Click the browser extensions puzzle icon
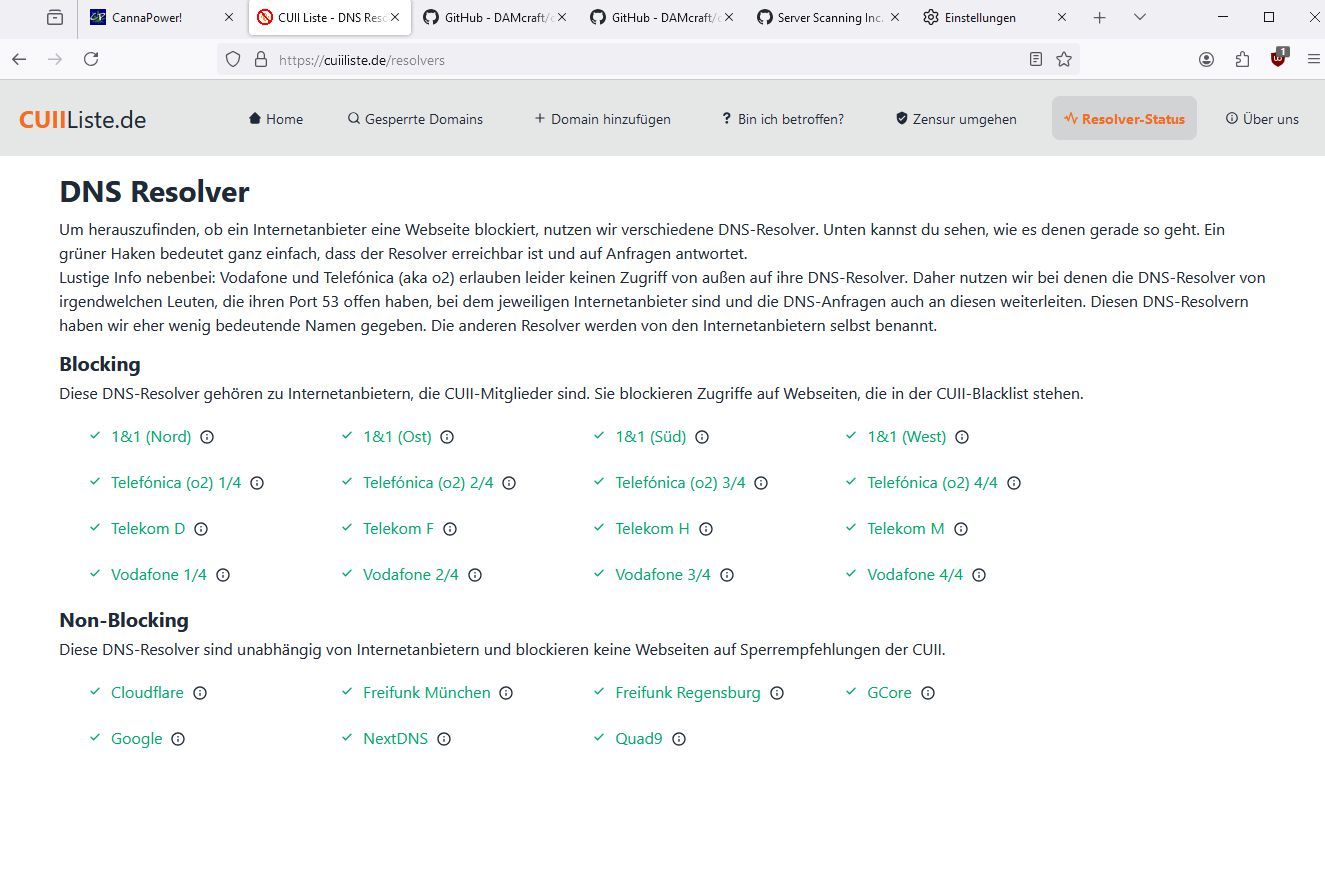 pyautogui.click(x=1242, y=60)
